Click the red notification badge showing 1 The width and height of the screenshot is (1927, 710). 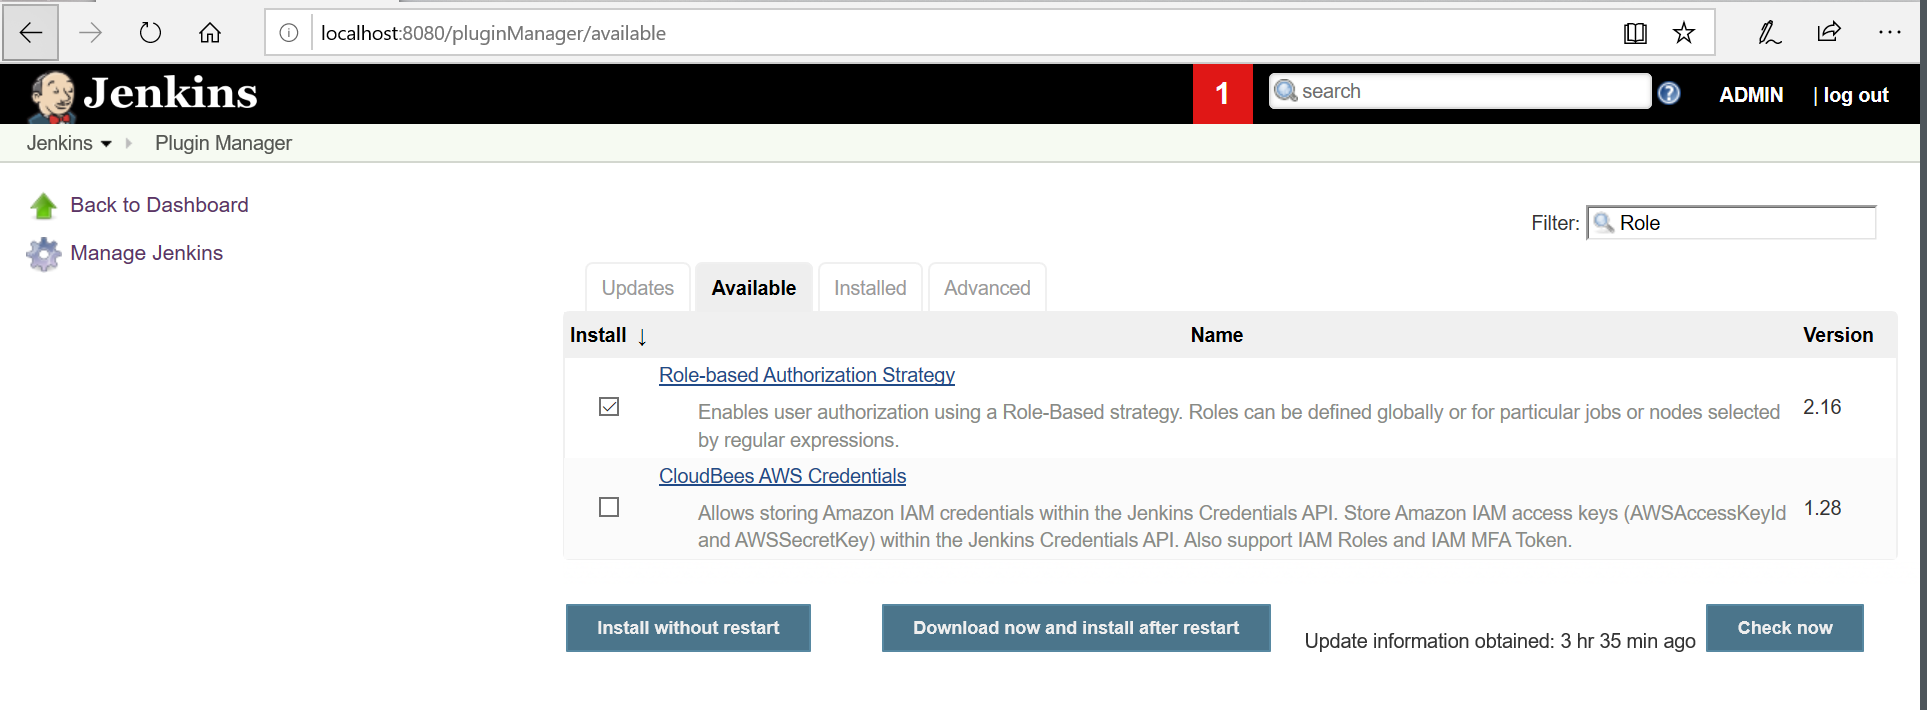[x=1222, y=94]
